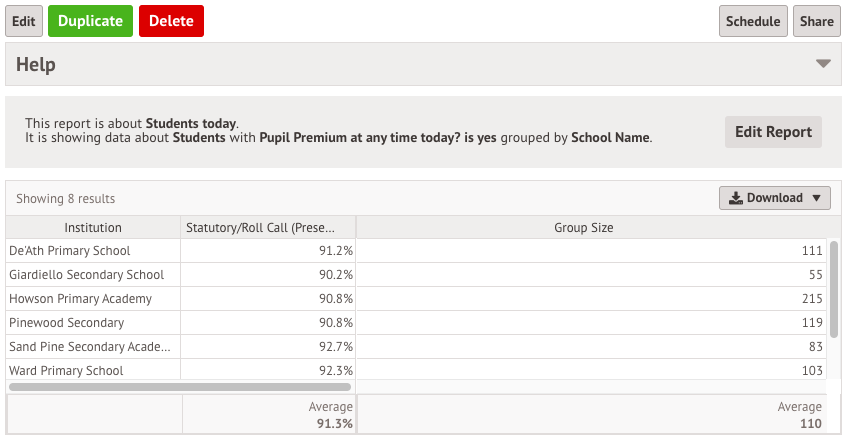Viewport: 850px width, 439px height.
Task: Delete the report with the red button
Action: coord(171,21)
